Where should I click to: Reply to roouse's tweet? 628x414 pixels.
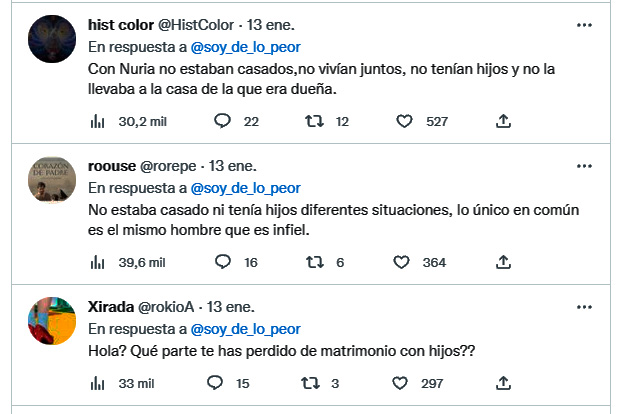(x=223, y=262)
